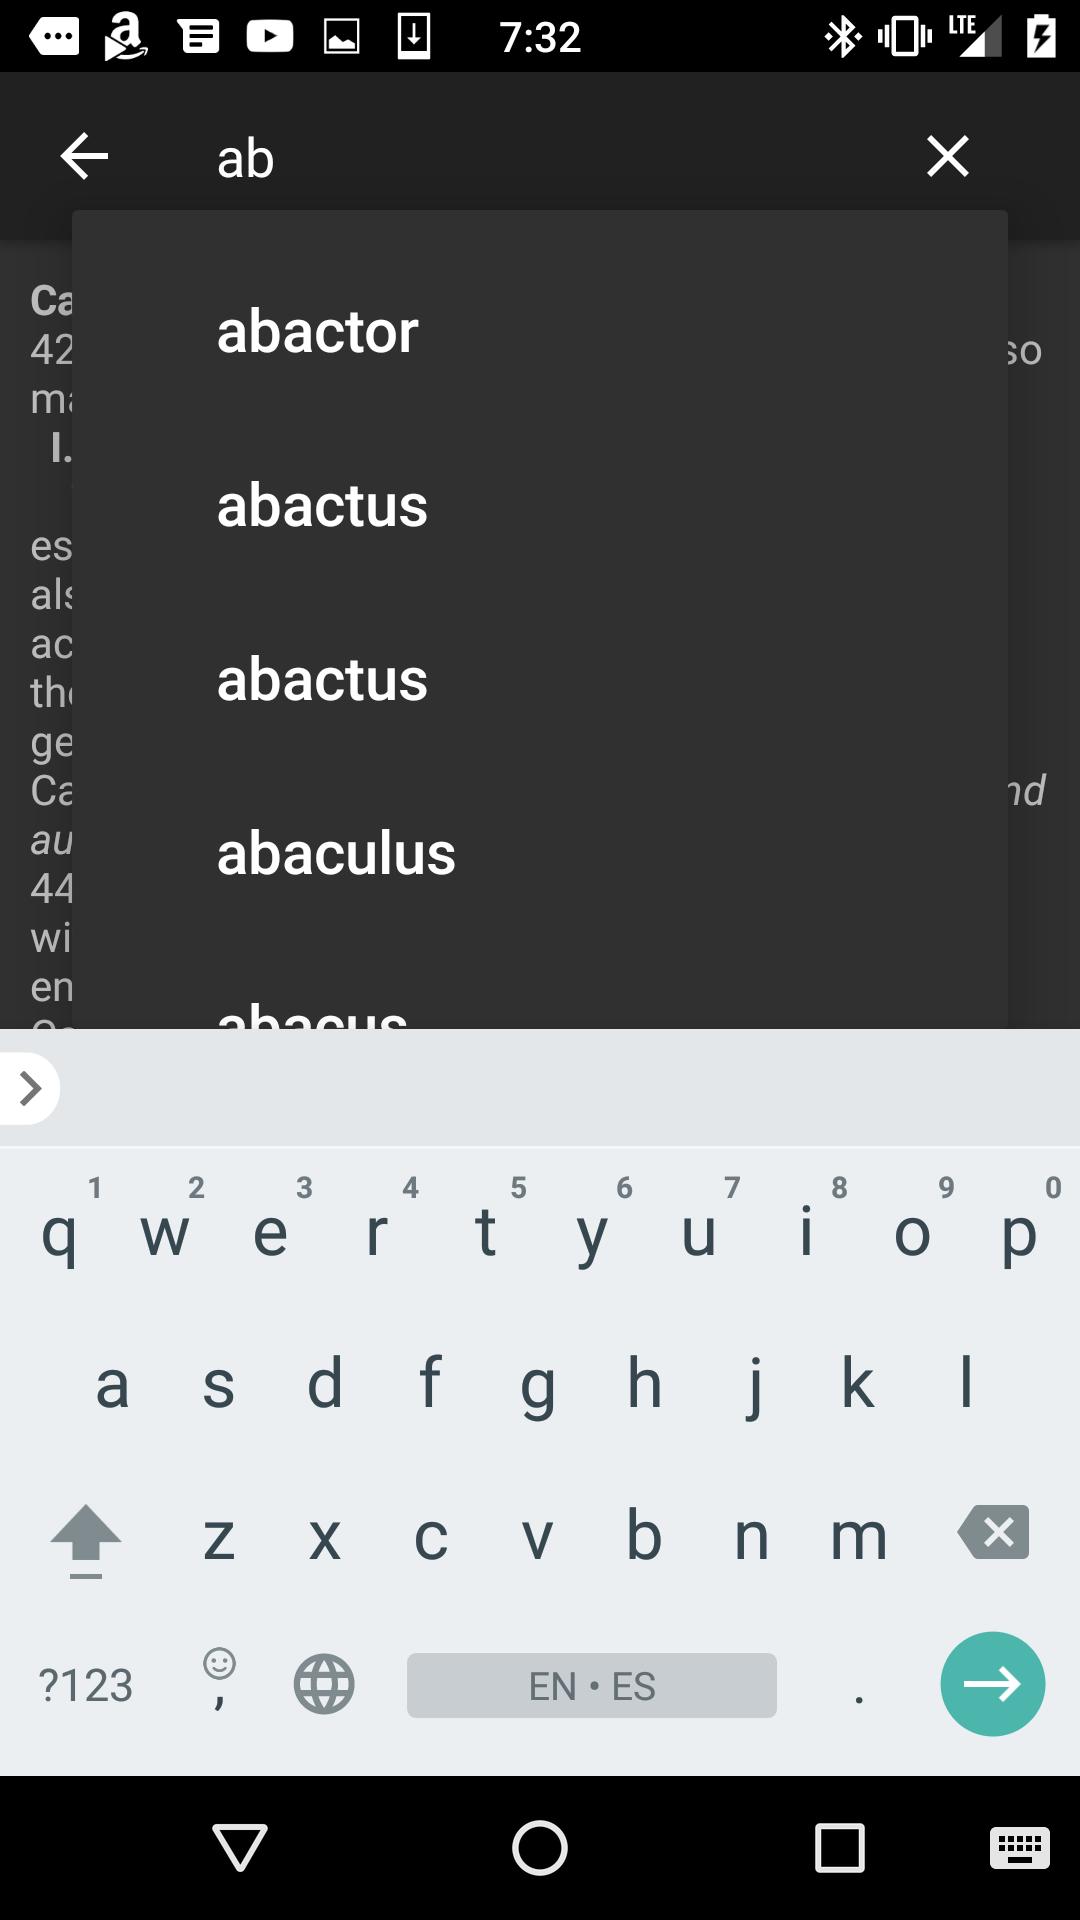Tap the Android home circle button
Viewport: 1080px width, 1920px height.
(x=540, y=1847)
